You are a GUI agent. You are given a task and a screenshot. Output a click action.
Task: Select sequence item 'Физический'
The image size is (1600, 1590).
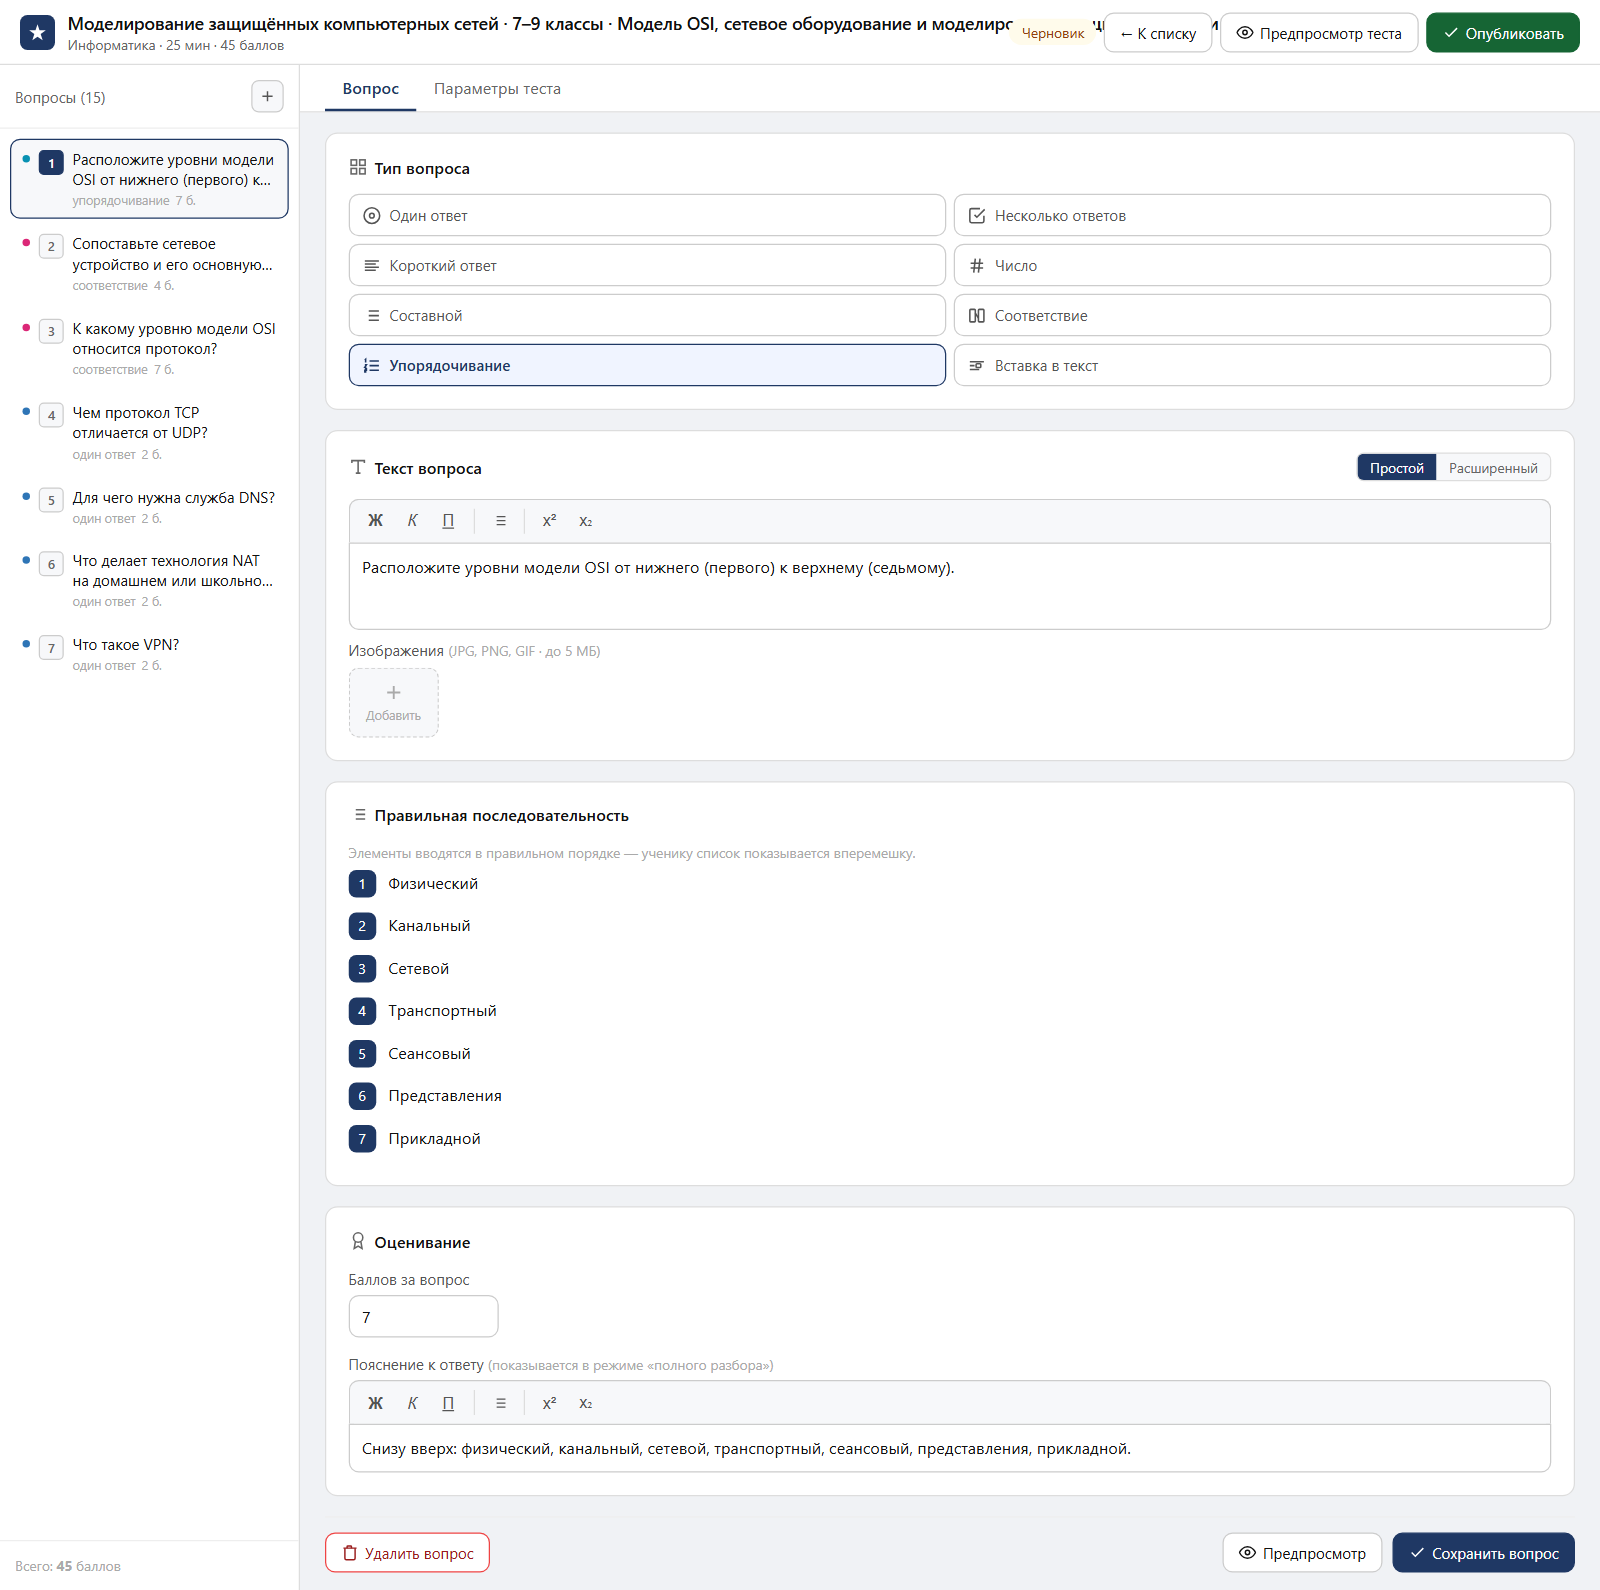point(433,884)
